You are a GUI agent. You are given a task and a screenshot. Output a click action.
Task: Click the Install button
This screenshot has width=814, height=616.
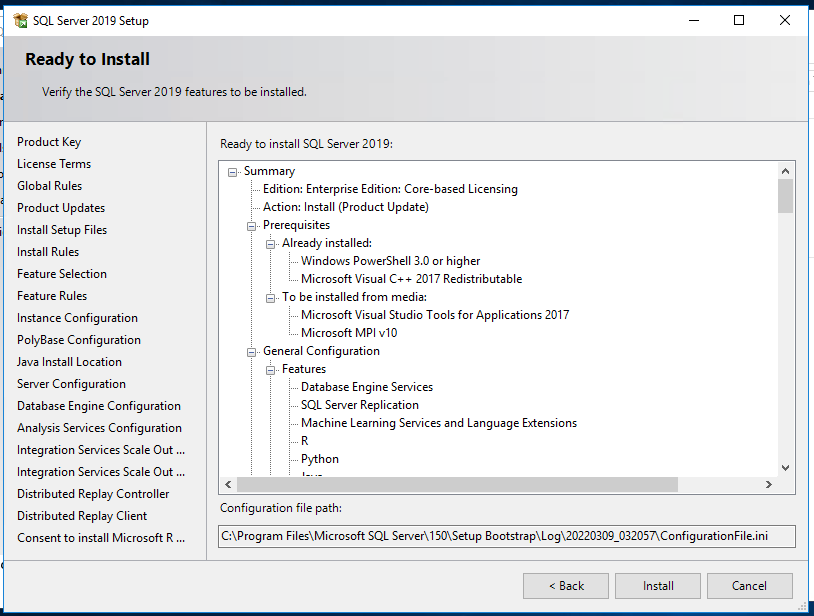click(658, 586)
